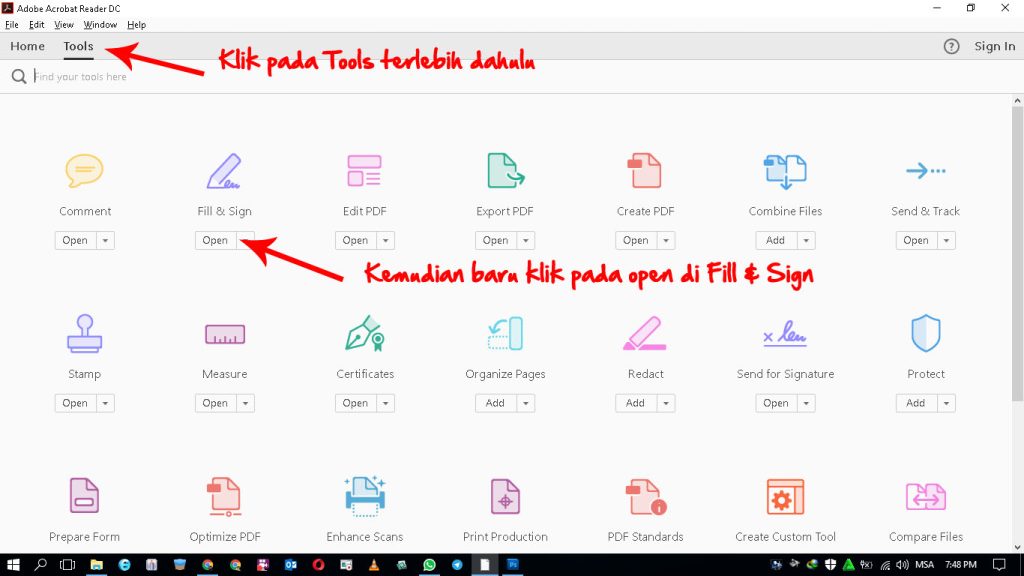
Task: Select the Organize Pages icon
Action: click(505, 334)
